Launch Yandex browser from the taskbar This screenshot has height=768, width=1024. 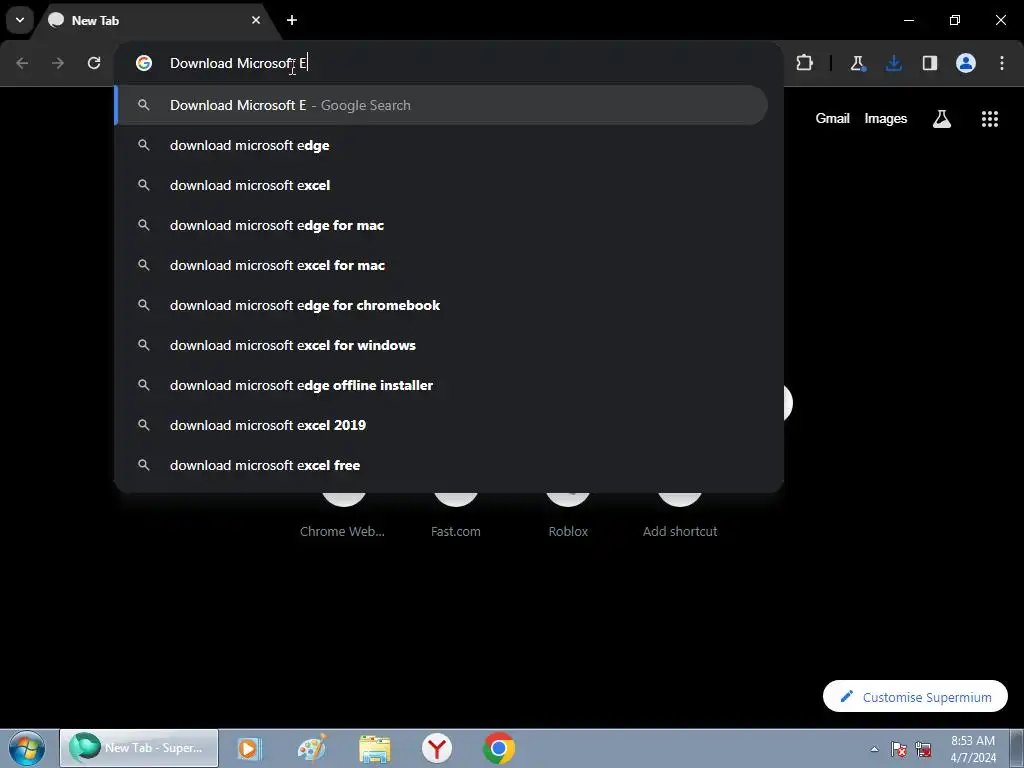pyautogui.click(x=437, y=748)
